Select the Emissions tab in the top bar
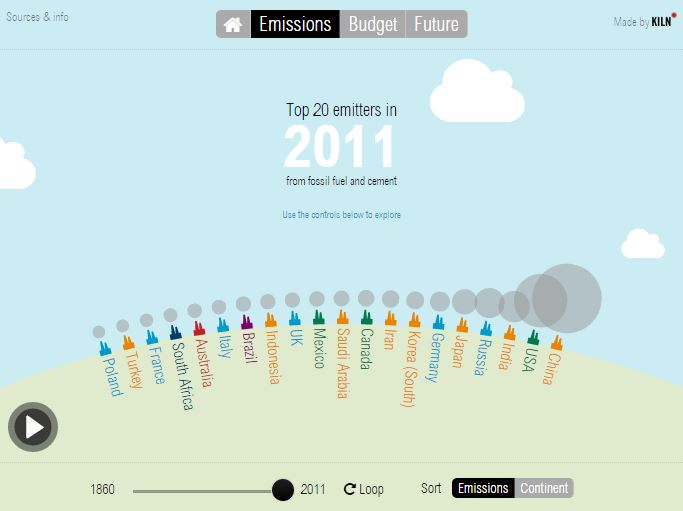Screen dimensions: 683x511 [x=295, y=24]
